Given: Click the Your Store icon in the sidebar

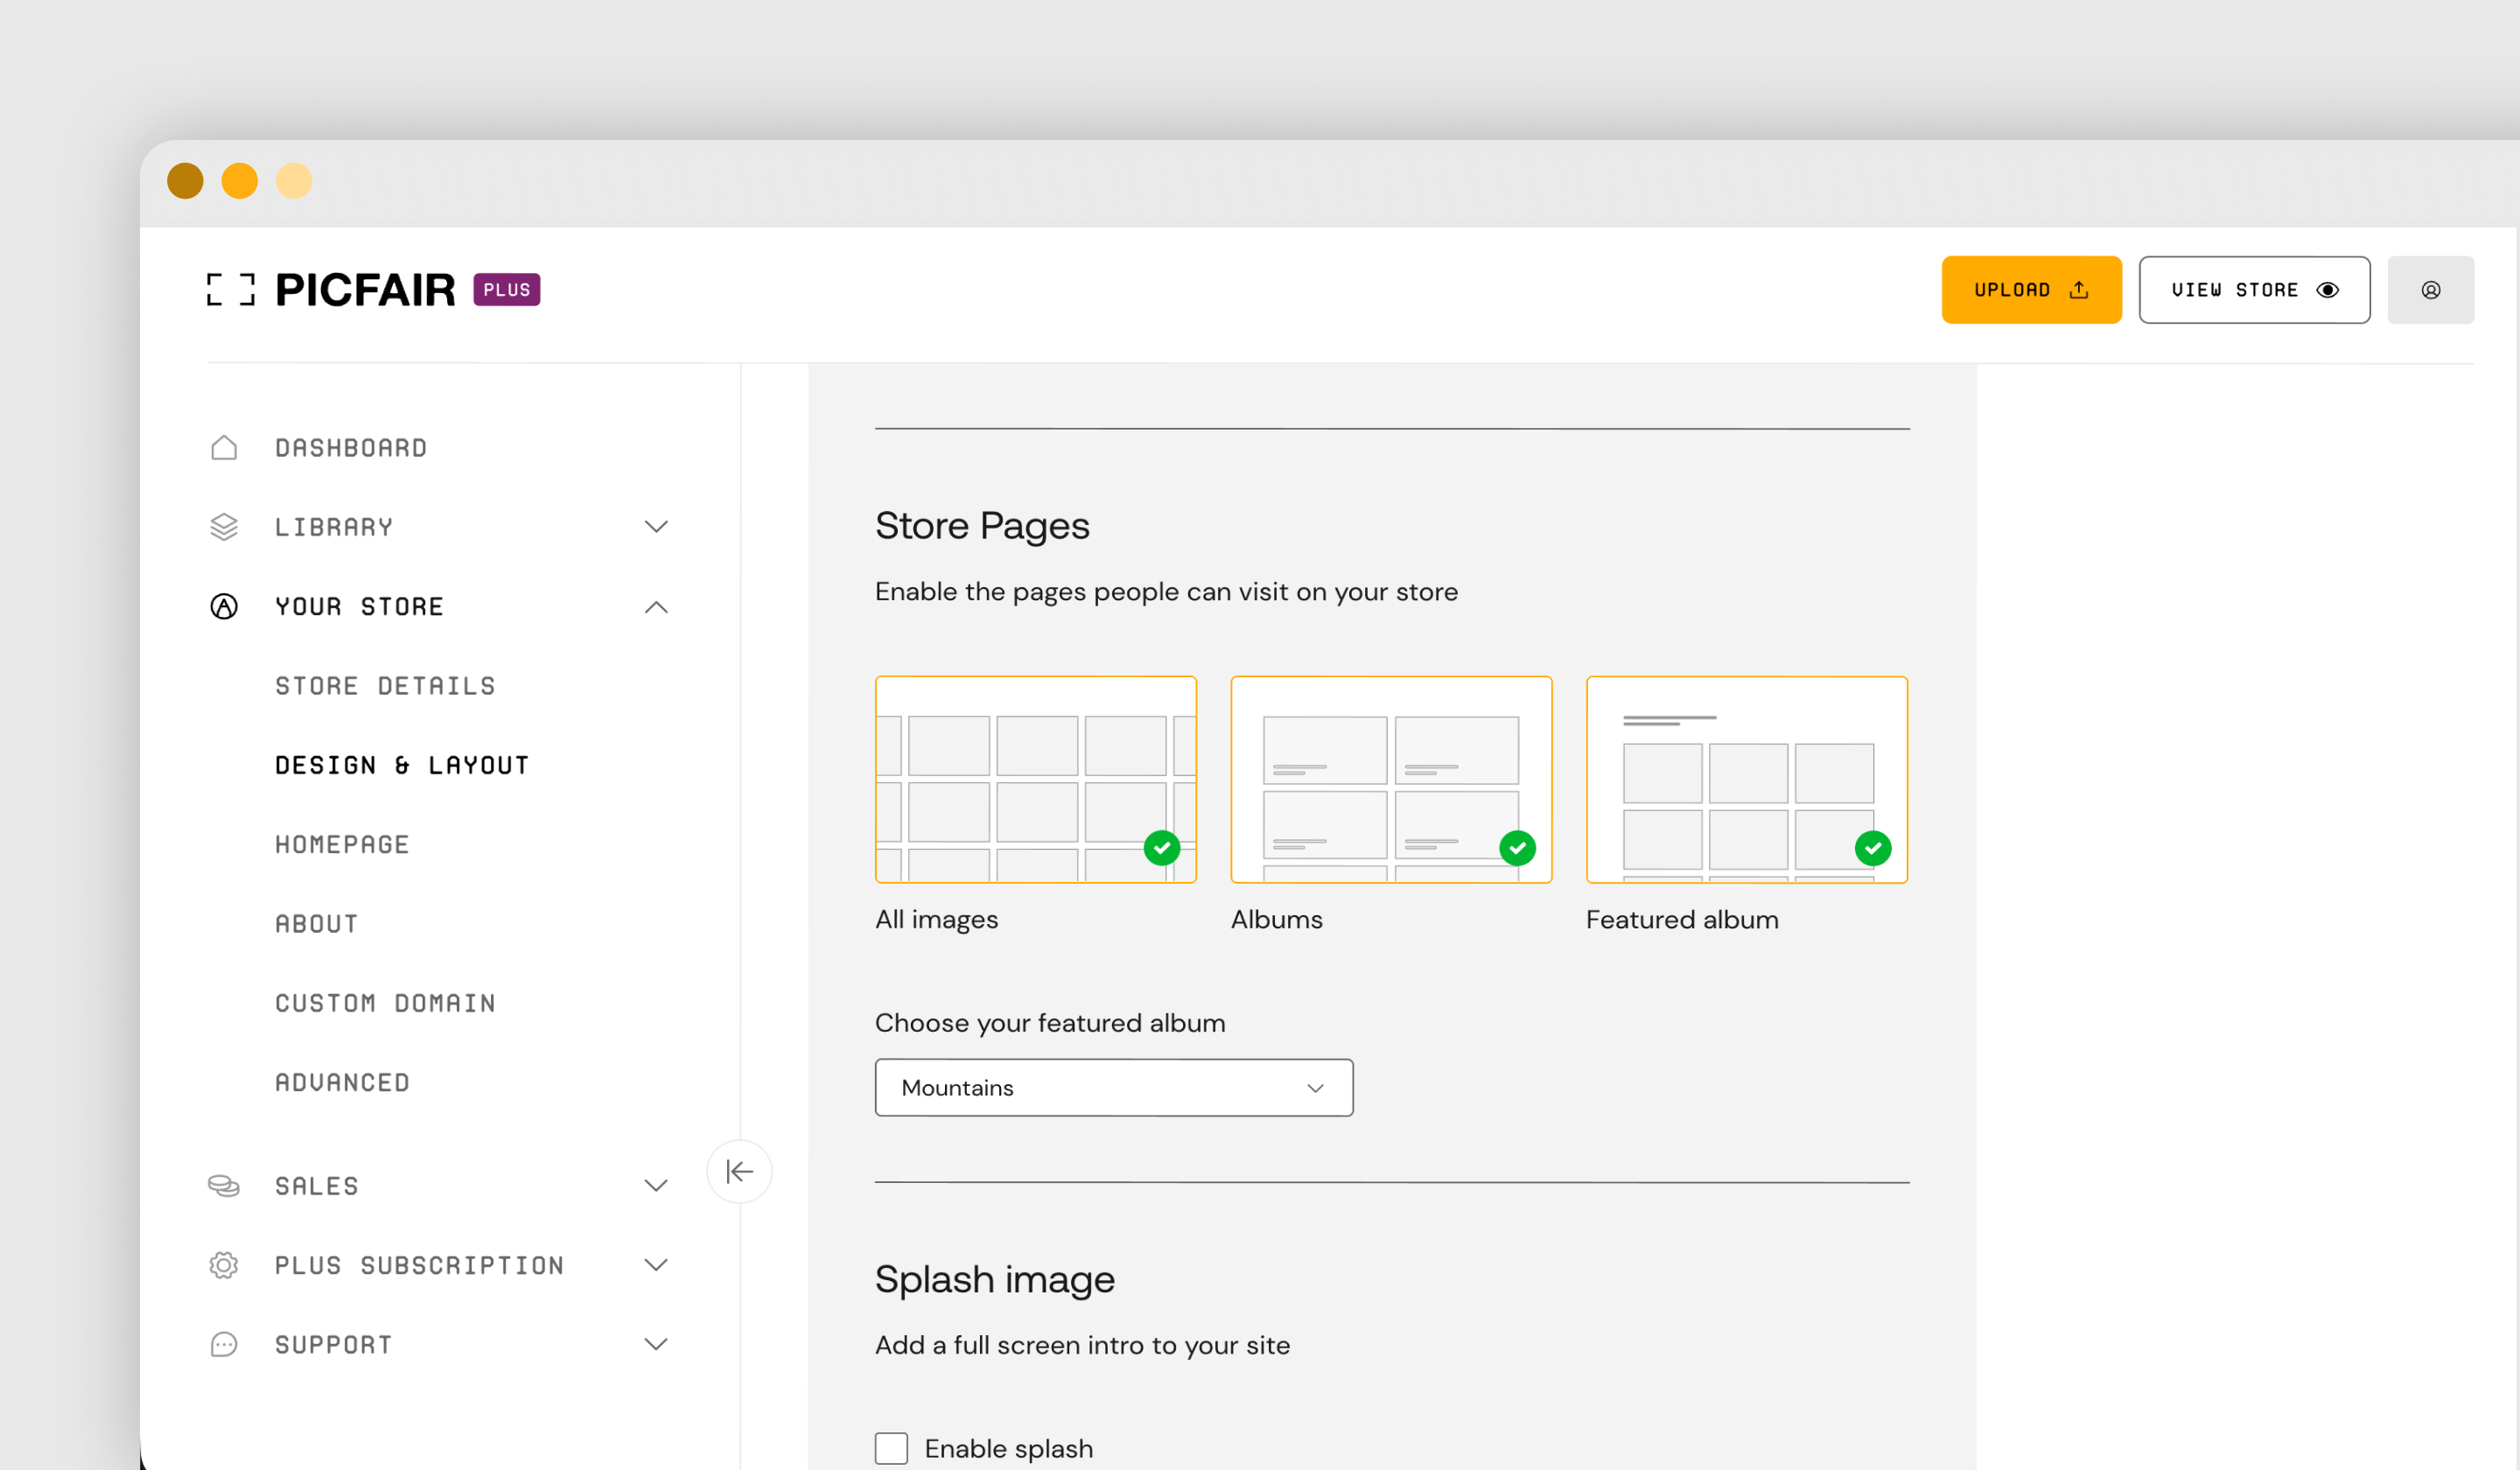Looking at the screenshot, I should [x=224, y=607].
